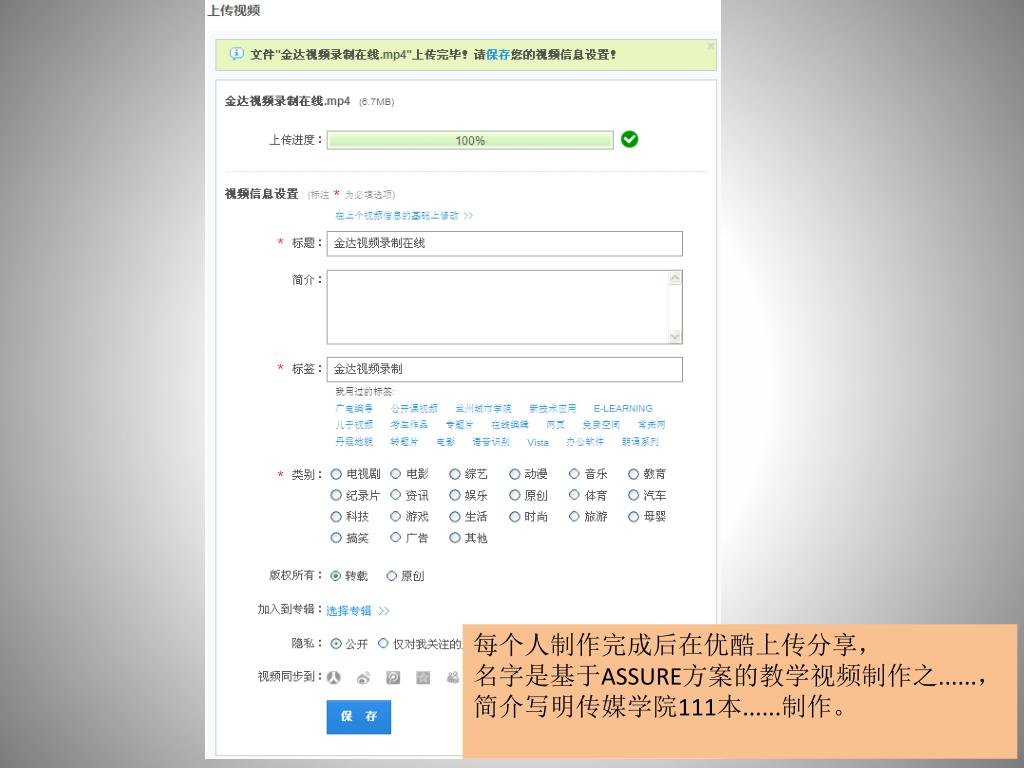The width and height of the screenshot is (1024, 768).
Task: Click the info icon in the upload notice
Action: point(236,54)
